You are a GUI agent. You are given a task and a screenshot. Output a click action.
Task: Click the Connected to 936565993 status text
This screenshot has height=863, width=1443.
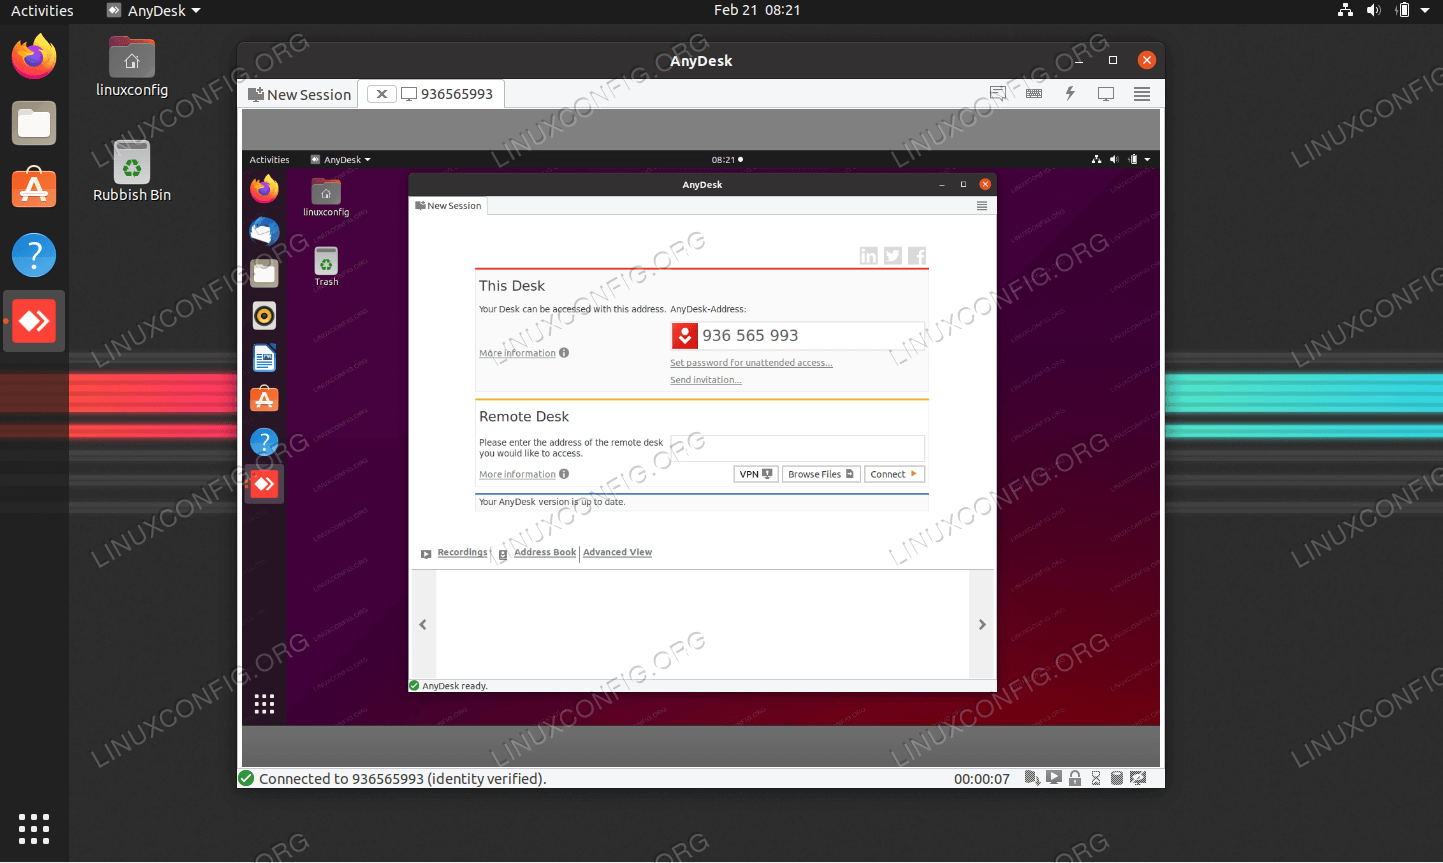point(402,779)
